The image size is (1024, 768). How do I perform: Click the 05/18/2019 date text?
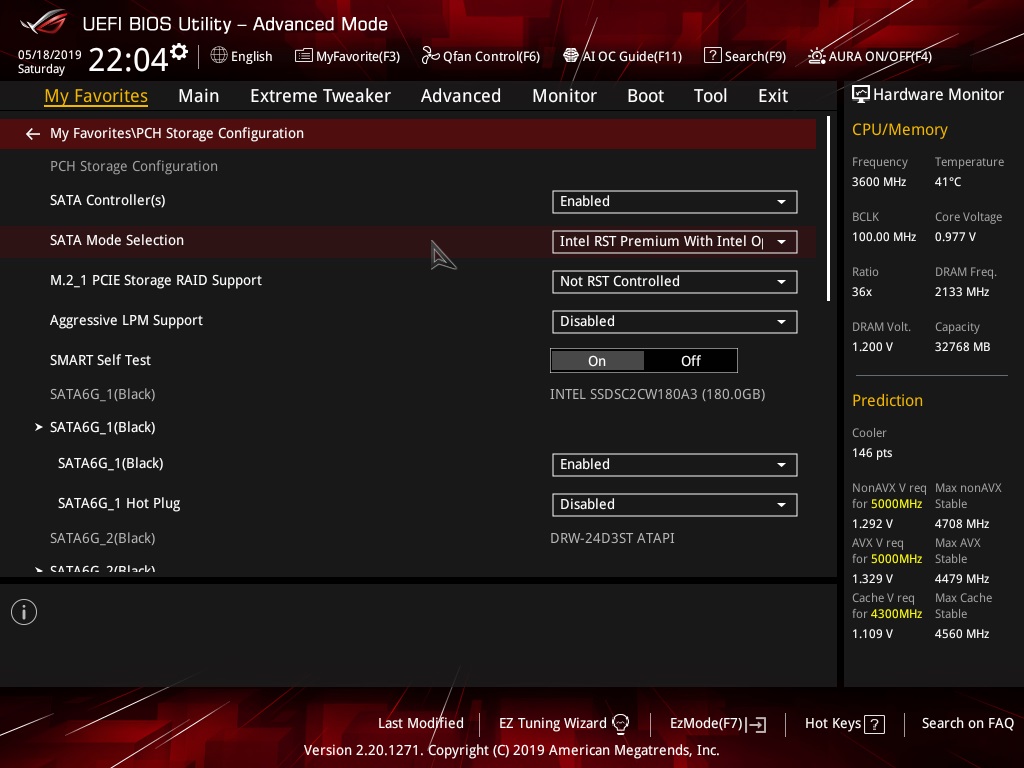click(x=50, y=54)
